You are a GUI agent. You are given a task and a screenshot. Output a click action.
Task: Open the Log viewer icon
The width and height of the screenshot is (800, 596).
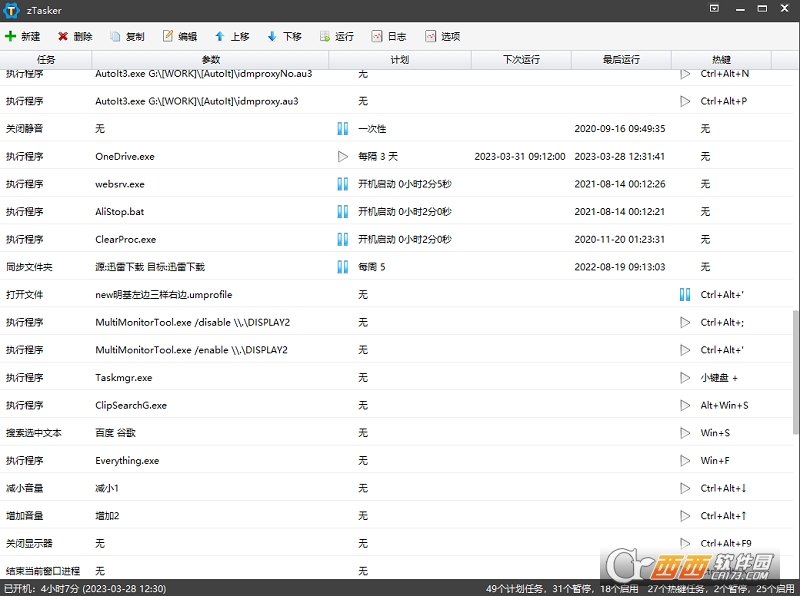click(x=377, y=36)
